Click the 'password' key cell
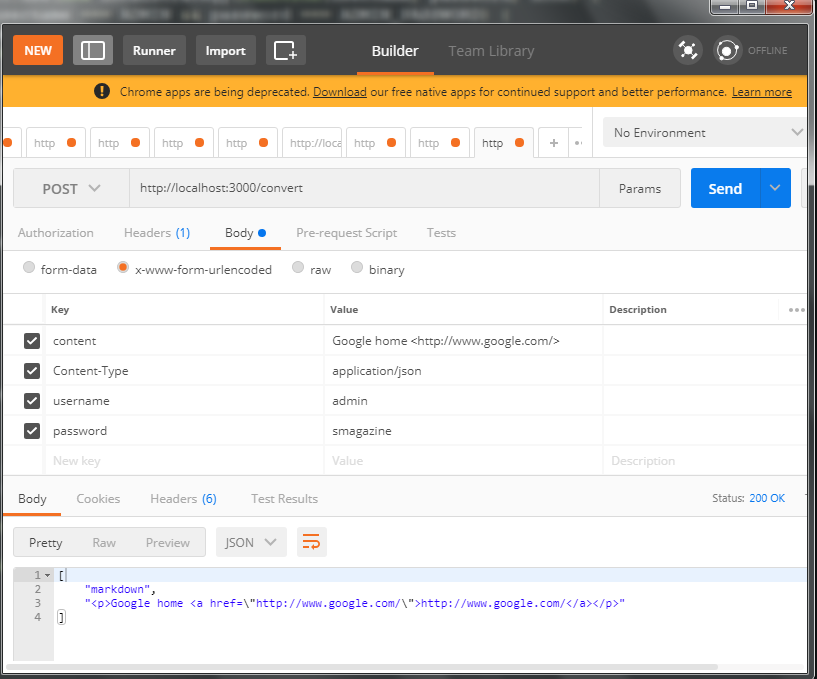Screen dimensions: 817x679 [x=184, y=431]
